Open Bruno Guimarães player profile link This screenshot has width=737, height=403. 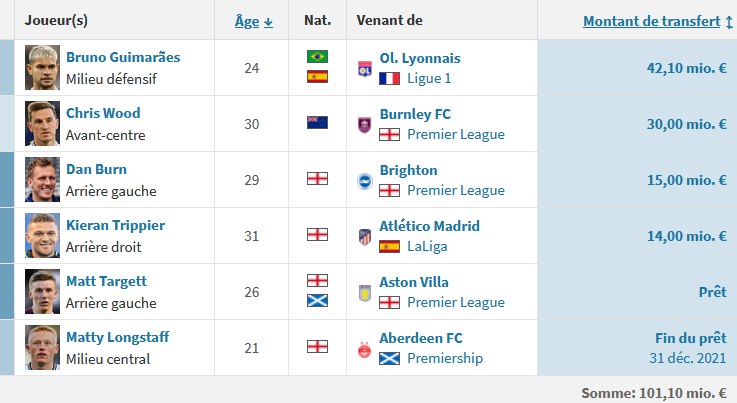pyautogui.click(x=123, y=57)
